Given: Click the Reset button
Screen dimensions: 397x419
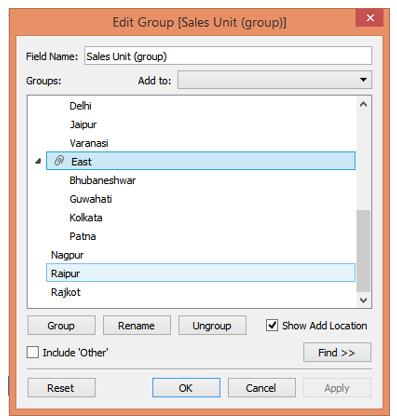Looking at the screenshot, I should click(x=61, y=388).
